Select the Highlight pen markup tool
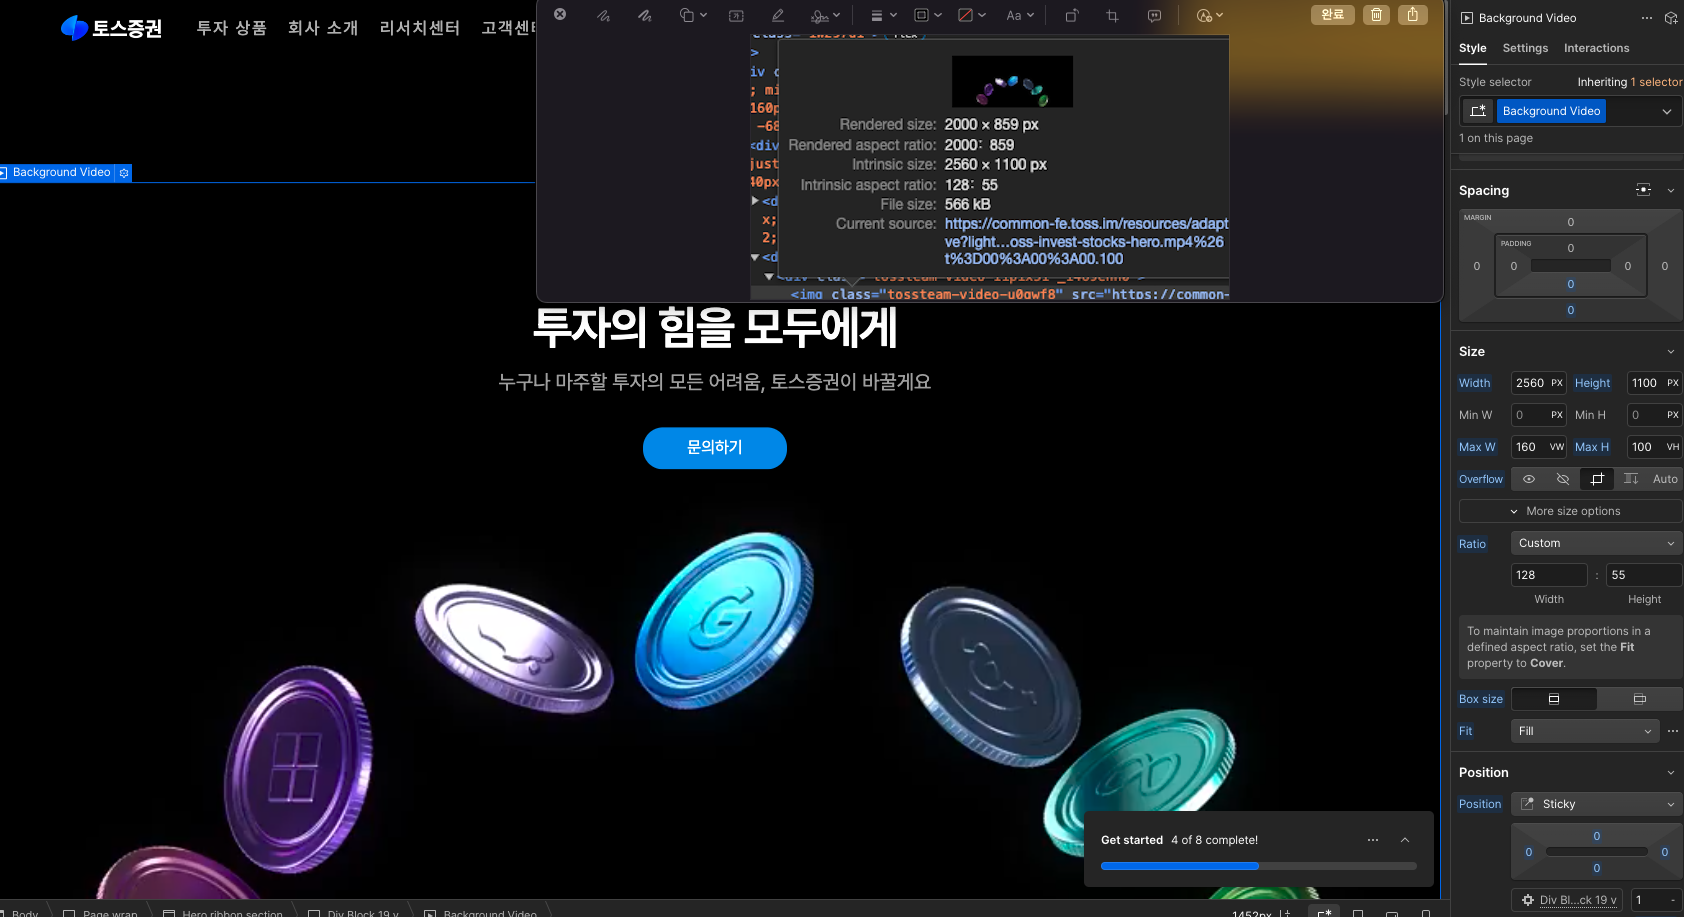 (777, 15)
